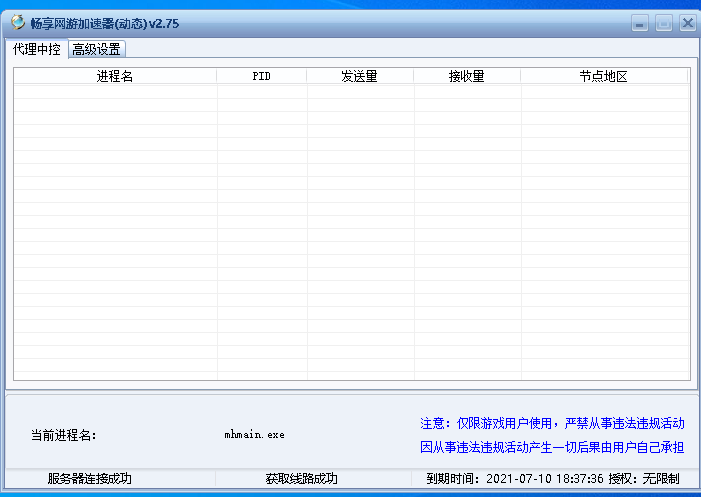The image size is (701, 497).
Task: Switch to the 高级设置 tab
Action: 97,49
